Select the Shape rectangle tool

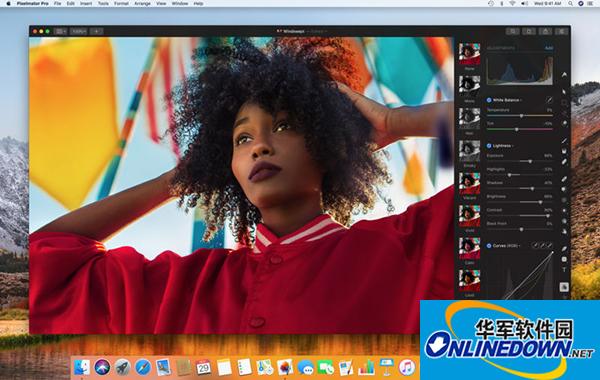coord(564,259)
